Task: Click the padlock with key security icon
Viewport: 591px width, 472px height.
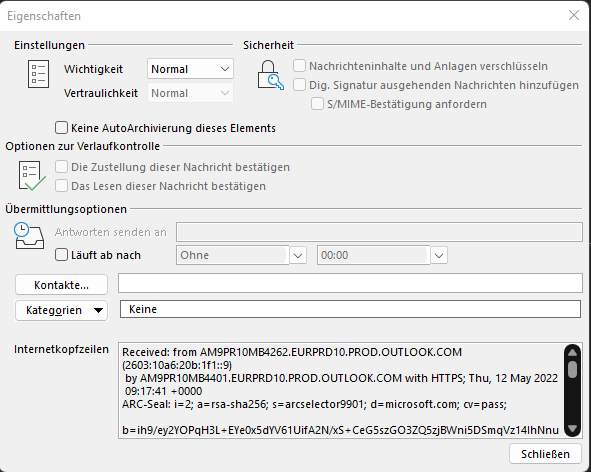Action: point(270,75)
